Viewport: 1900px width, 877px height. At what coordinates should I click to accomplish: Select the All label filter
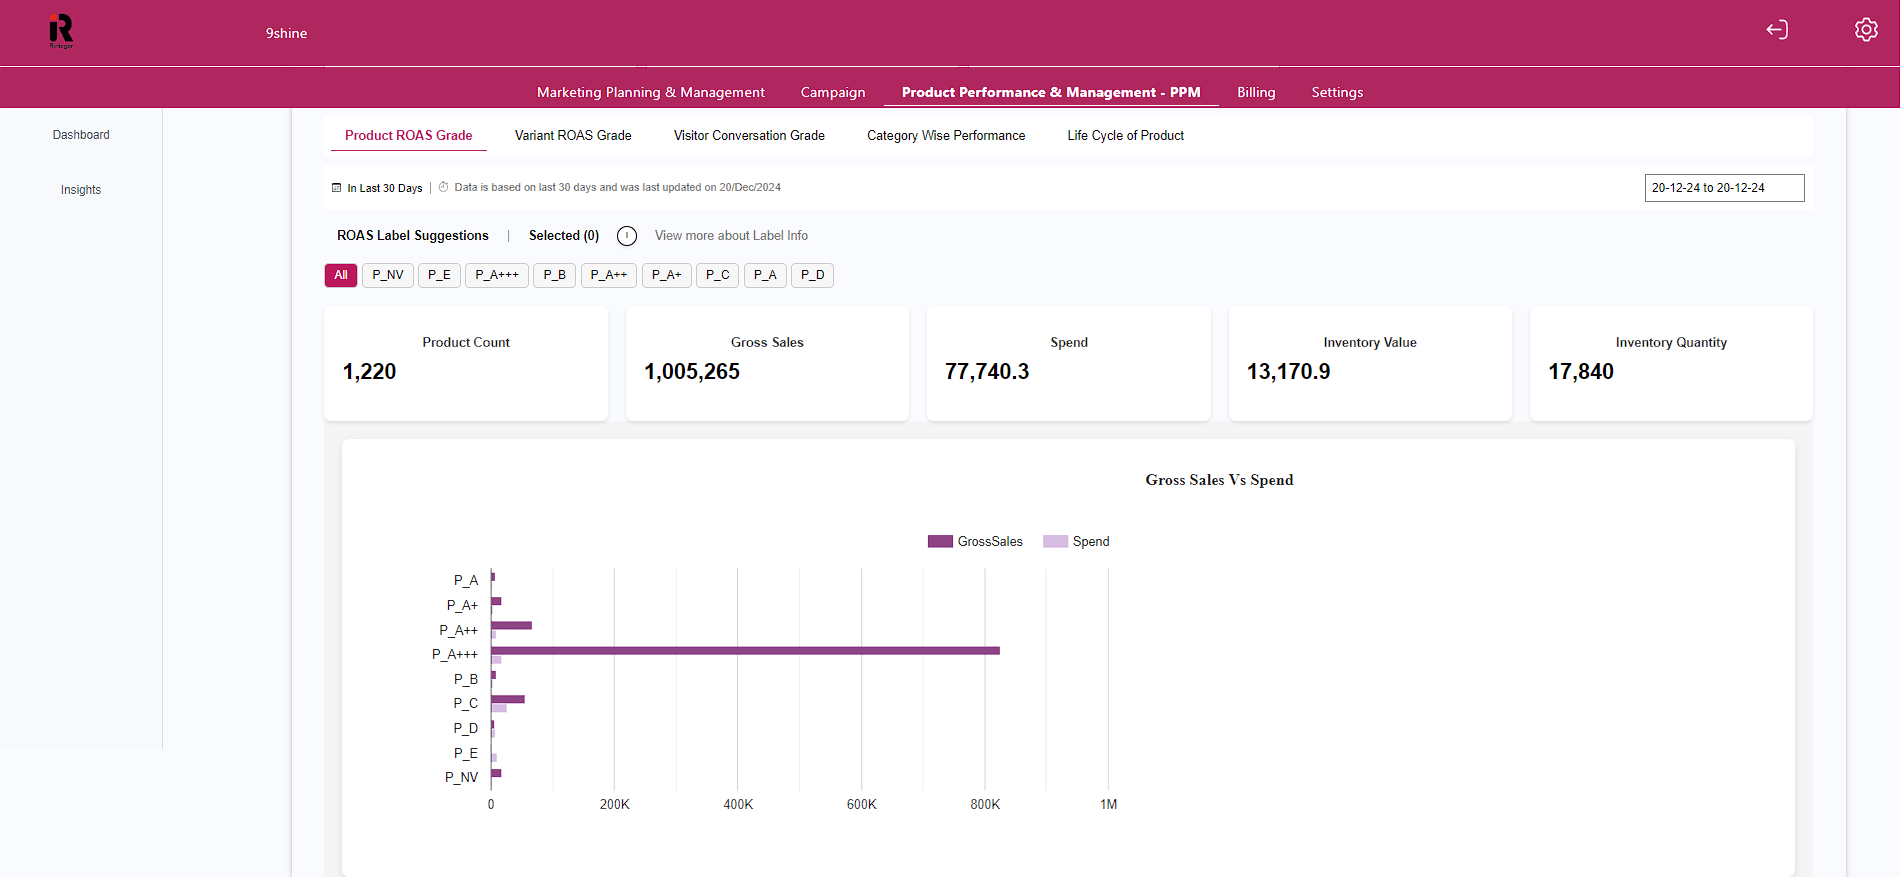[x=341, y=275]
